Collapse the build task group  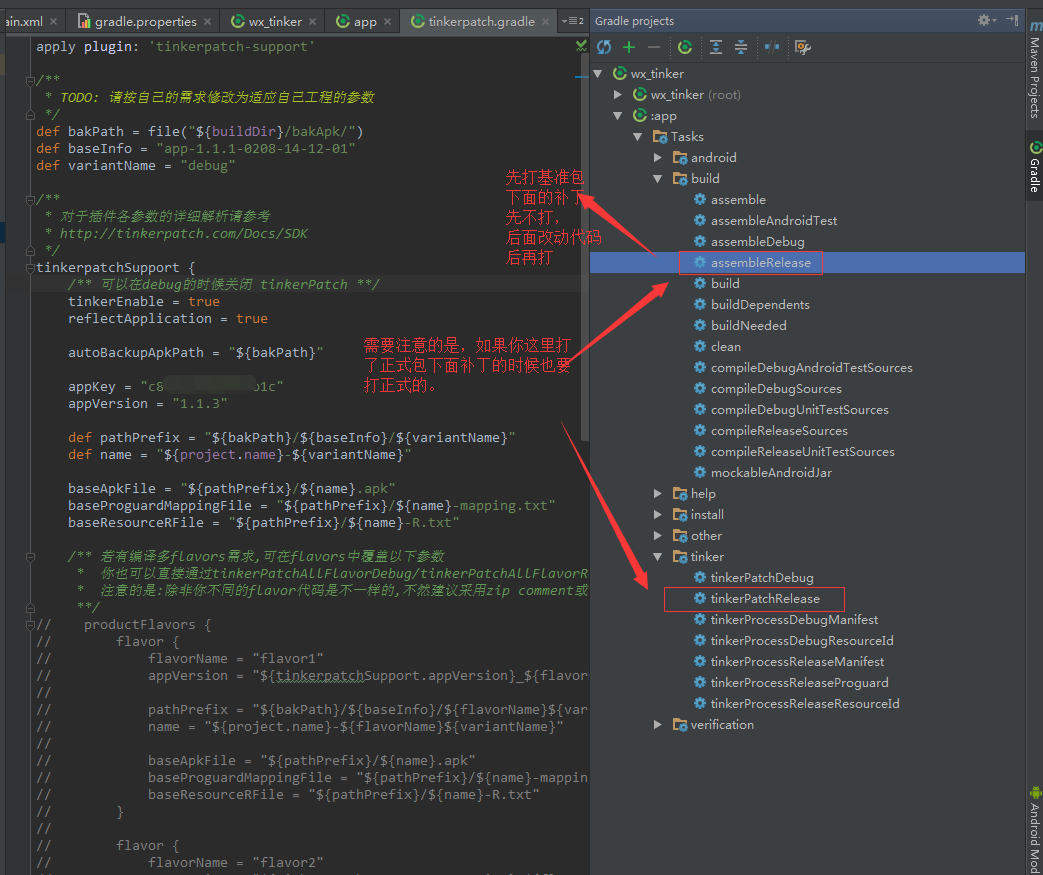click(658, 178)
